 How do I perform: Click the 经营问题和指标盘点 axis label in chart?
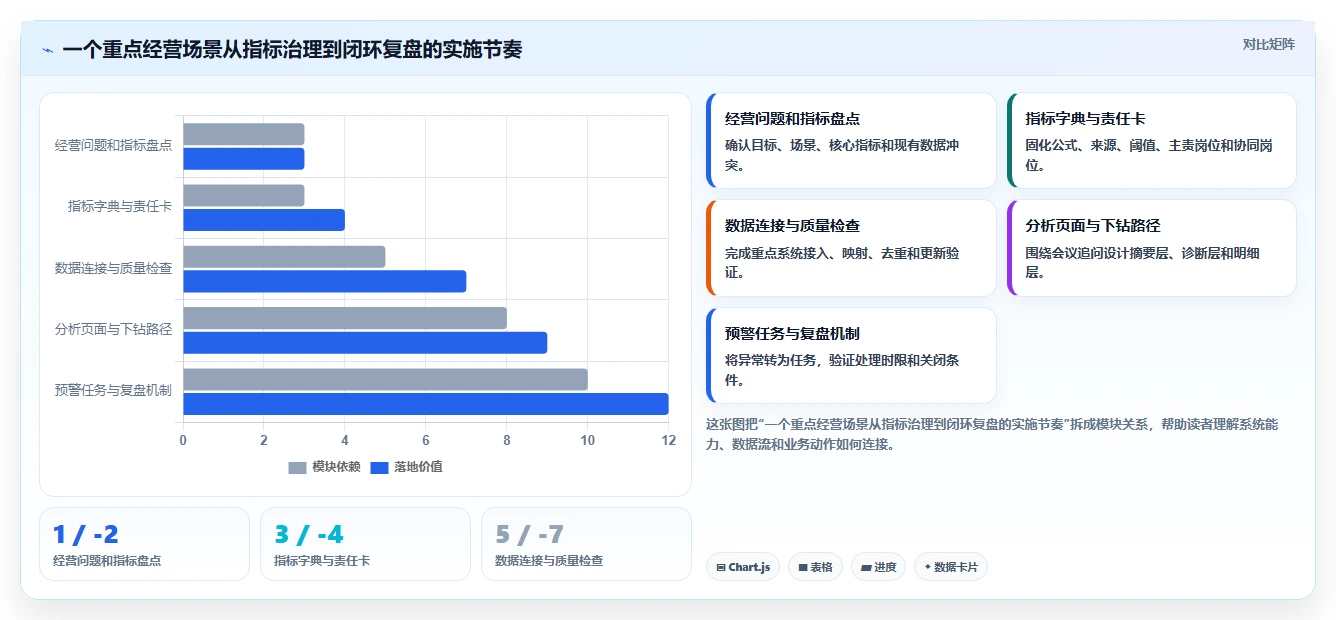[113, 146]
